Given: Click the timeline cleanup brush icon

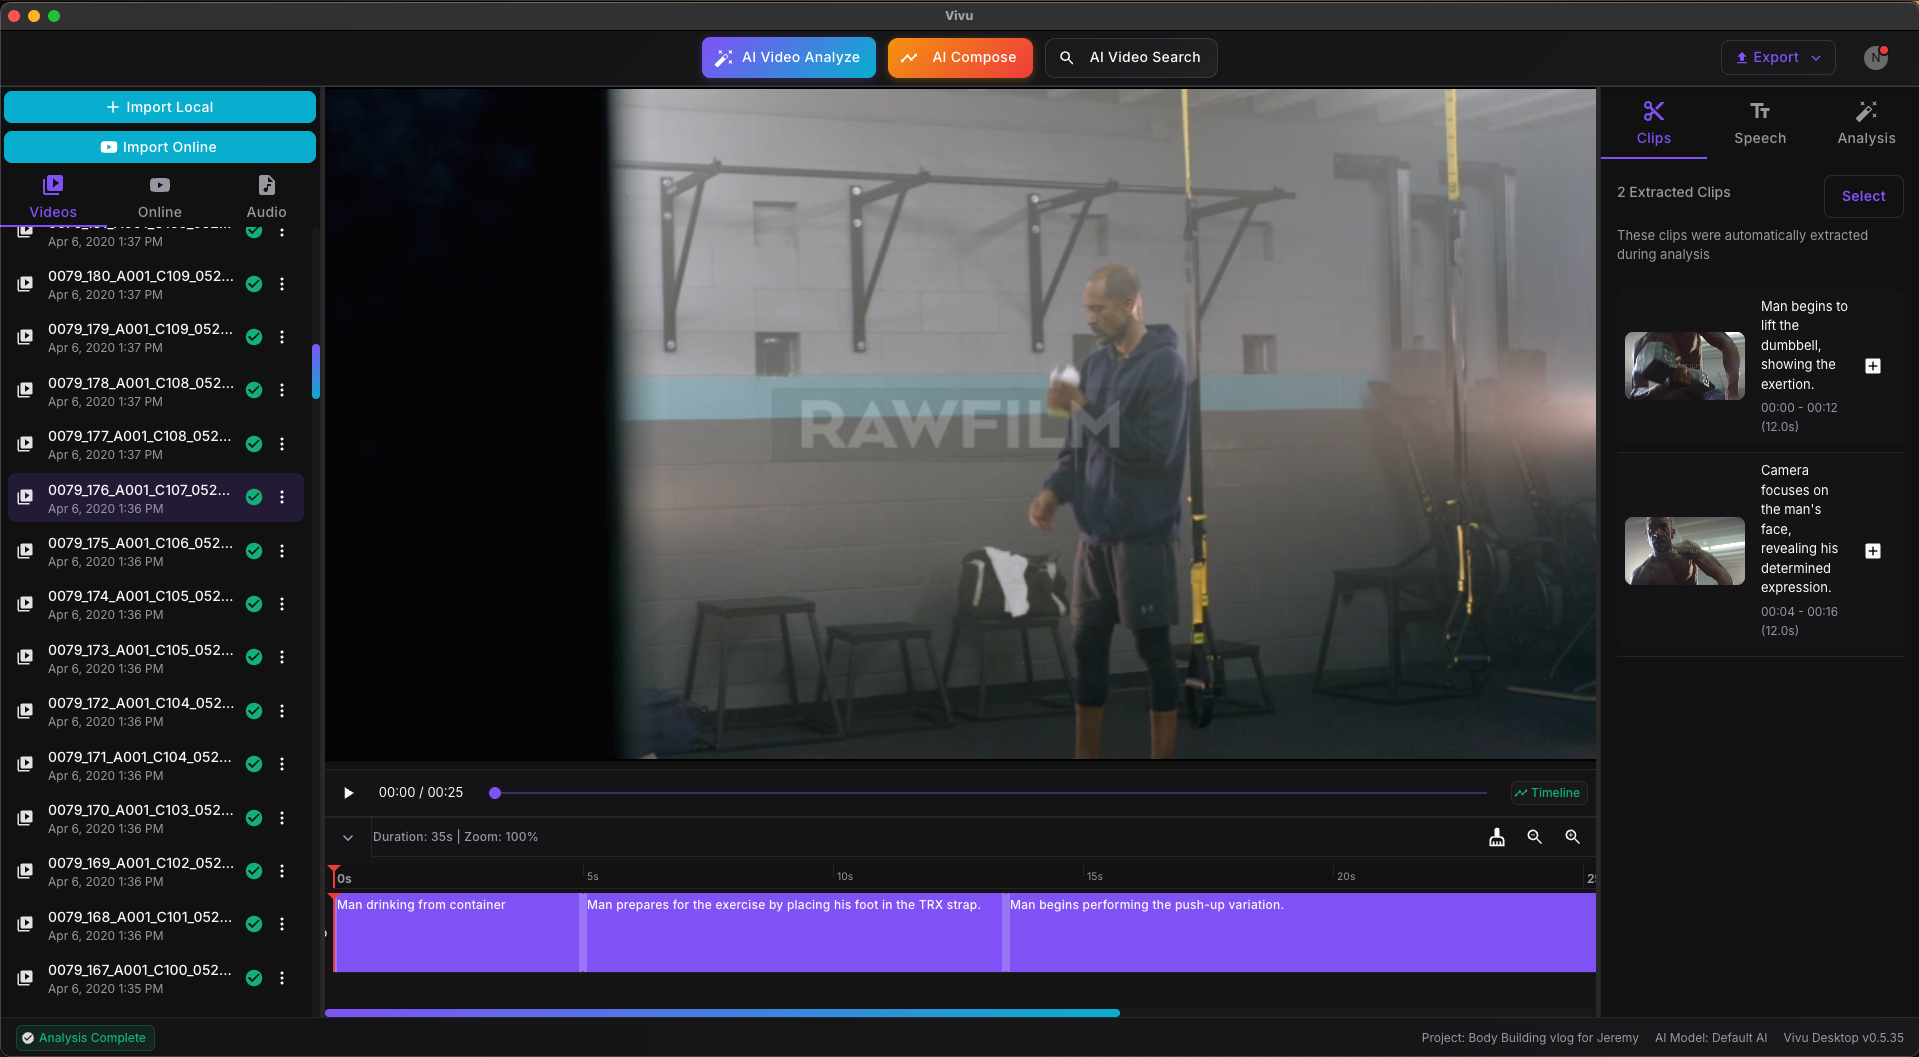Looking at the screenshot, I should (x=1496, y=837).
